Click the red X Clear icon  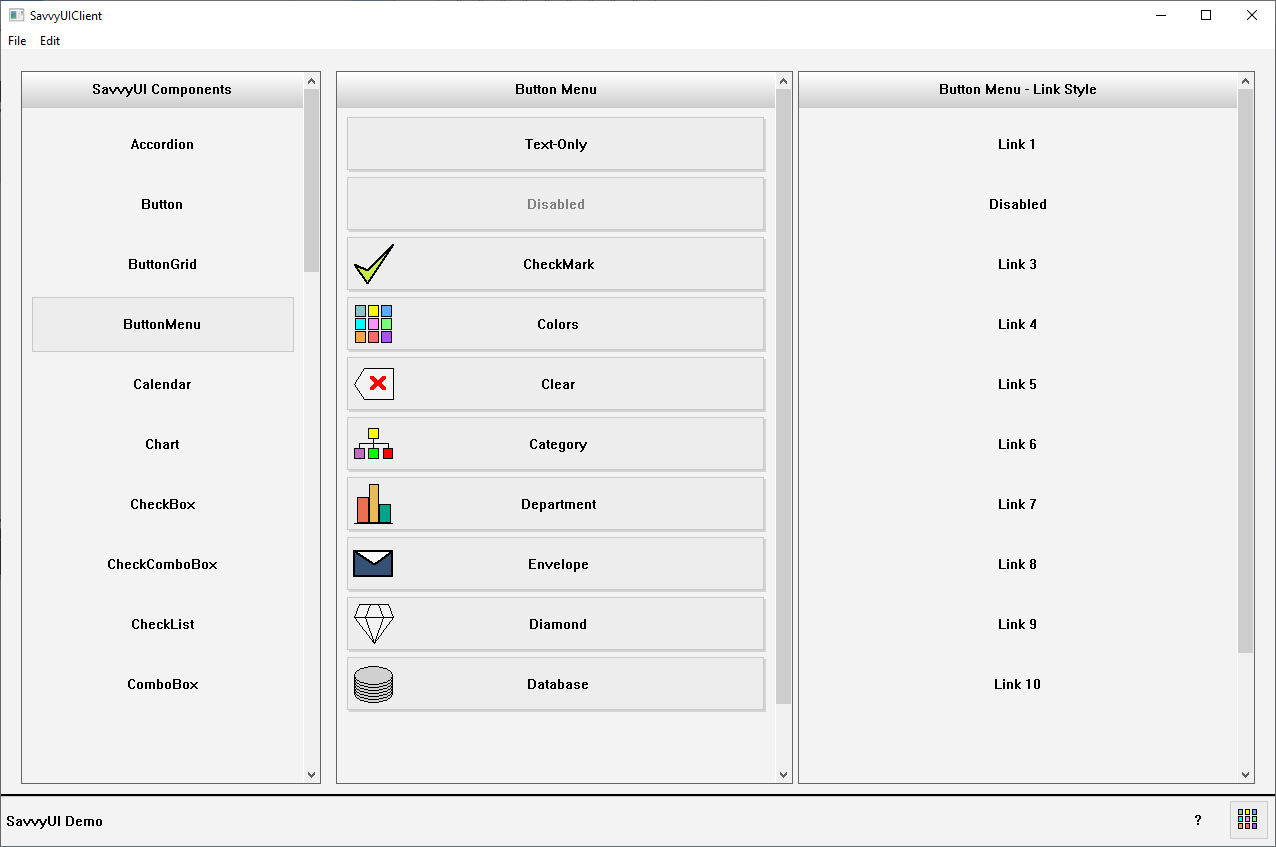pos(374,384)
